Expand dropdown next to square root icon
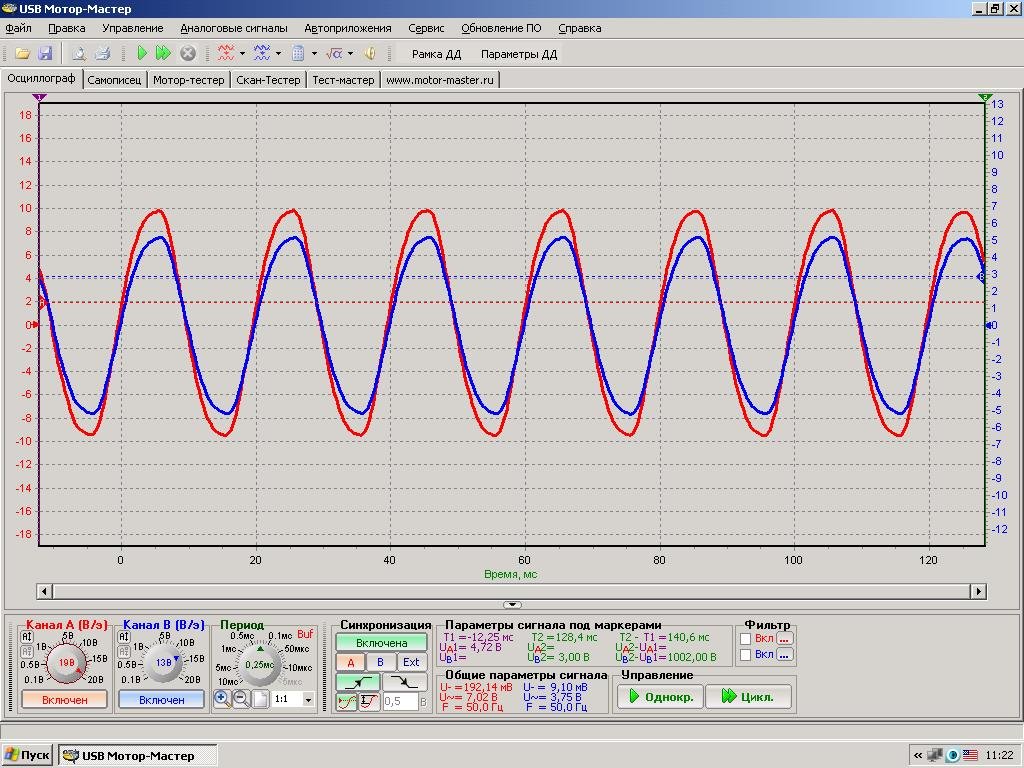The width and height of the screenshot is (1024, 768). coord(351,54)
